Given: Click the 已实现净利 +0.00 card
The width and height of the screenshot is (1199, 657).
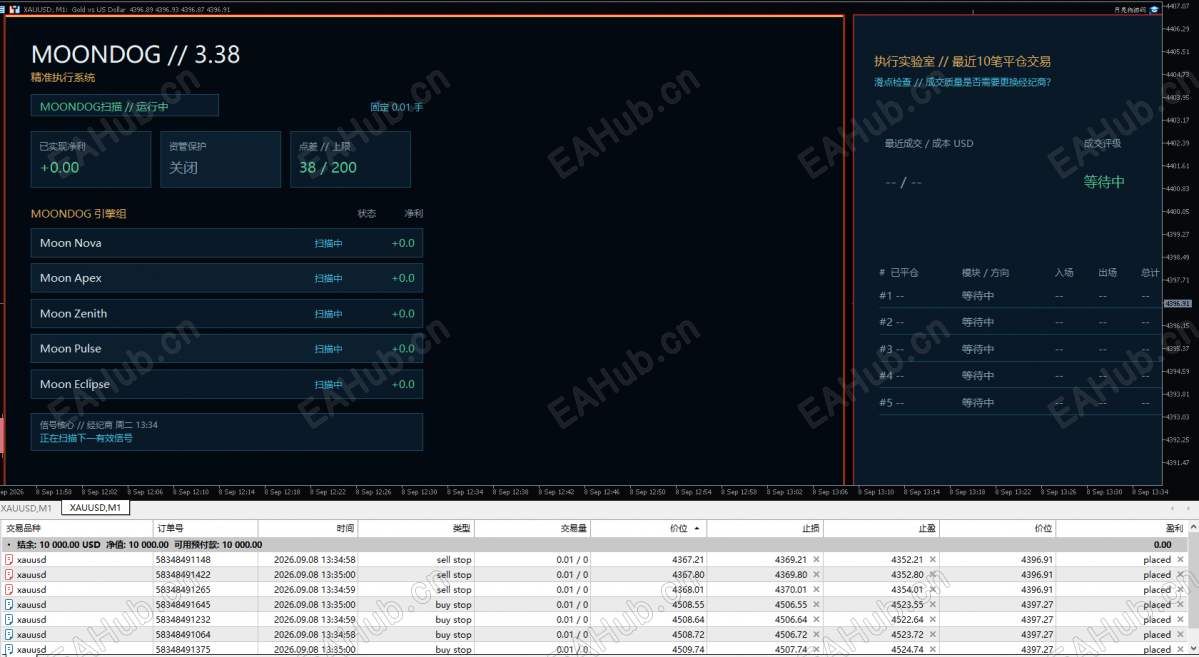Looking at the screenshot, I should [91, 159].
